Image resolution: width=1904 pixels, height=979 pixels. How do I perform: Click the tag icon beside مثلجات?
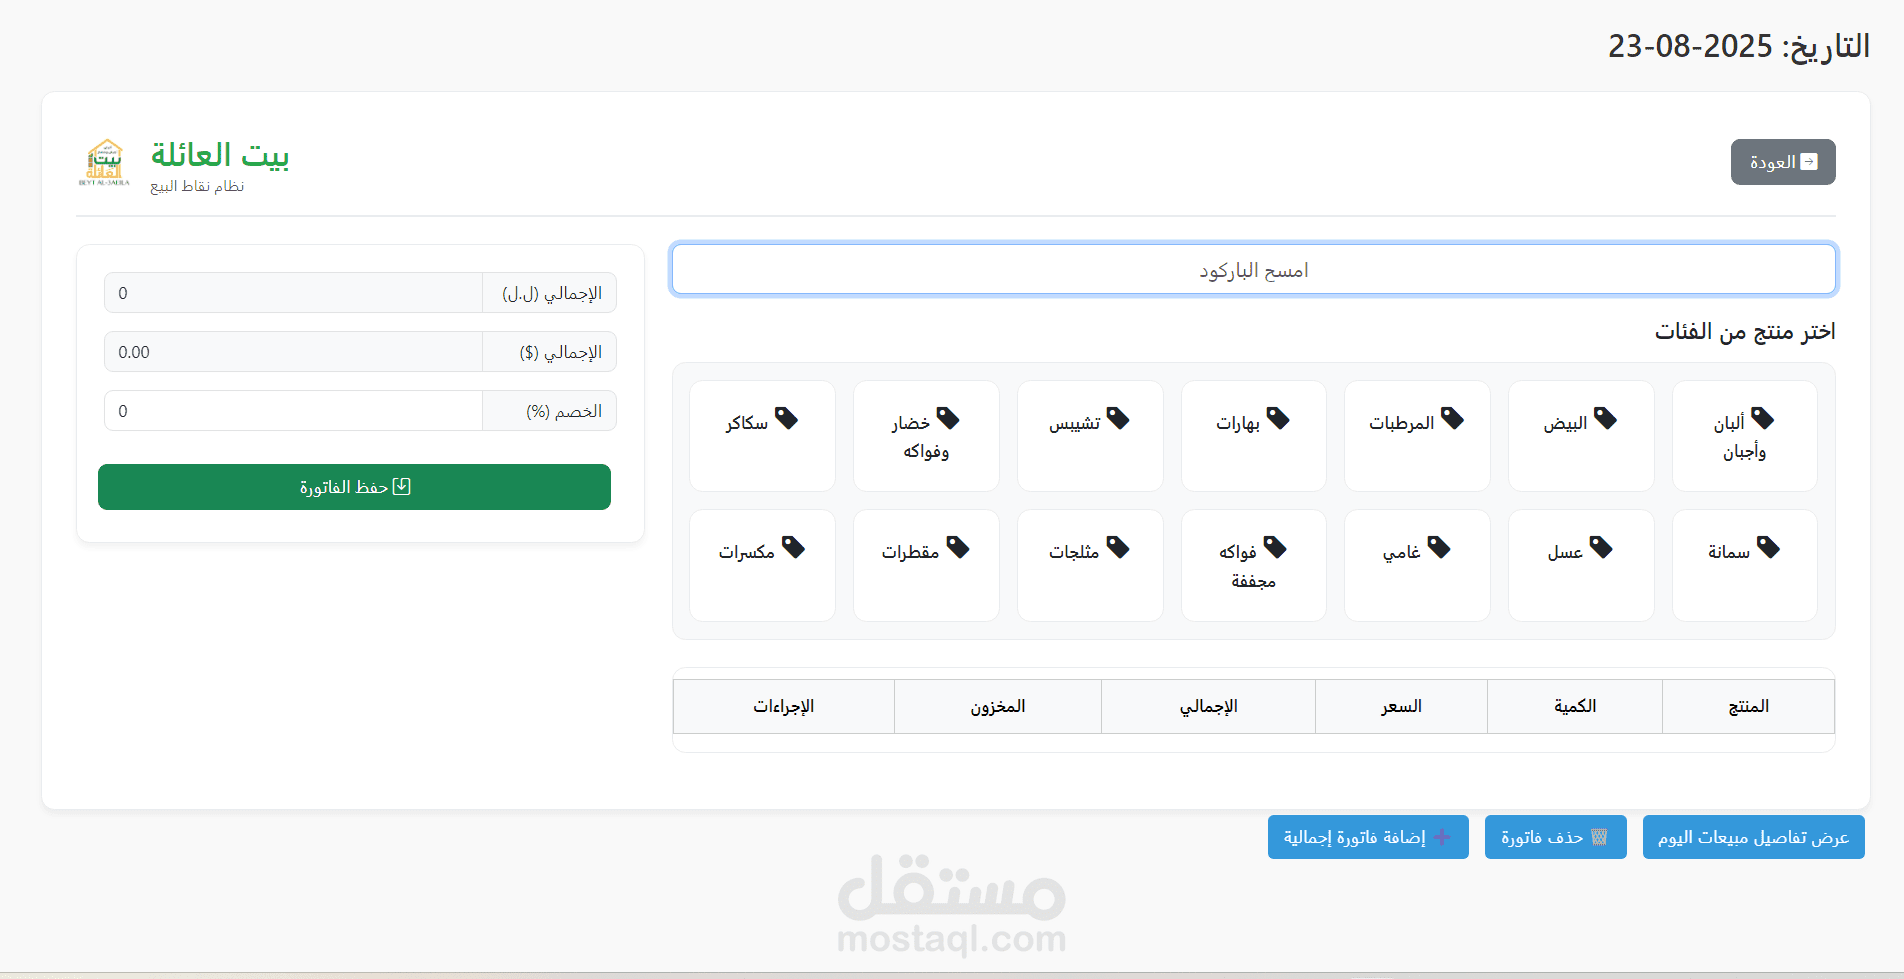click(x=1118, y=547)
